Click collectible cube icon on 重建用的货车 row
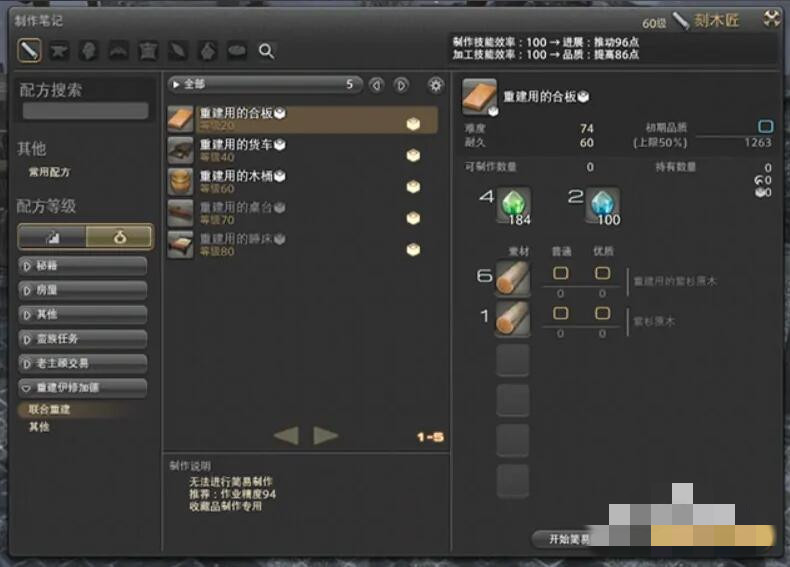Viewport: 790px width, 567px height. (413, 155)
